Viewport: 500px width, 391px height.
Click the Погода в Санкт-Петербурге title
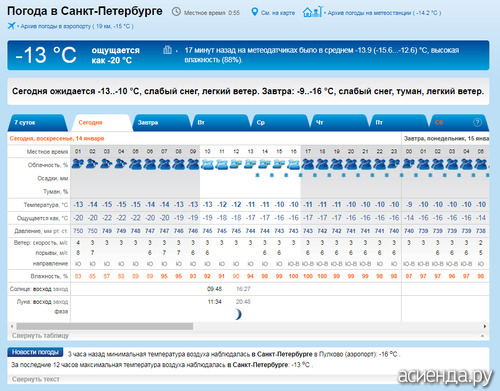pyautogui.click(x=85, y=11)
